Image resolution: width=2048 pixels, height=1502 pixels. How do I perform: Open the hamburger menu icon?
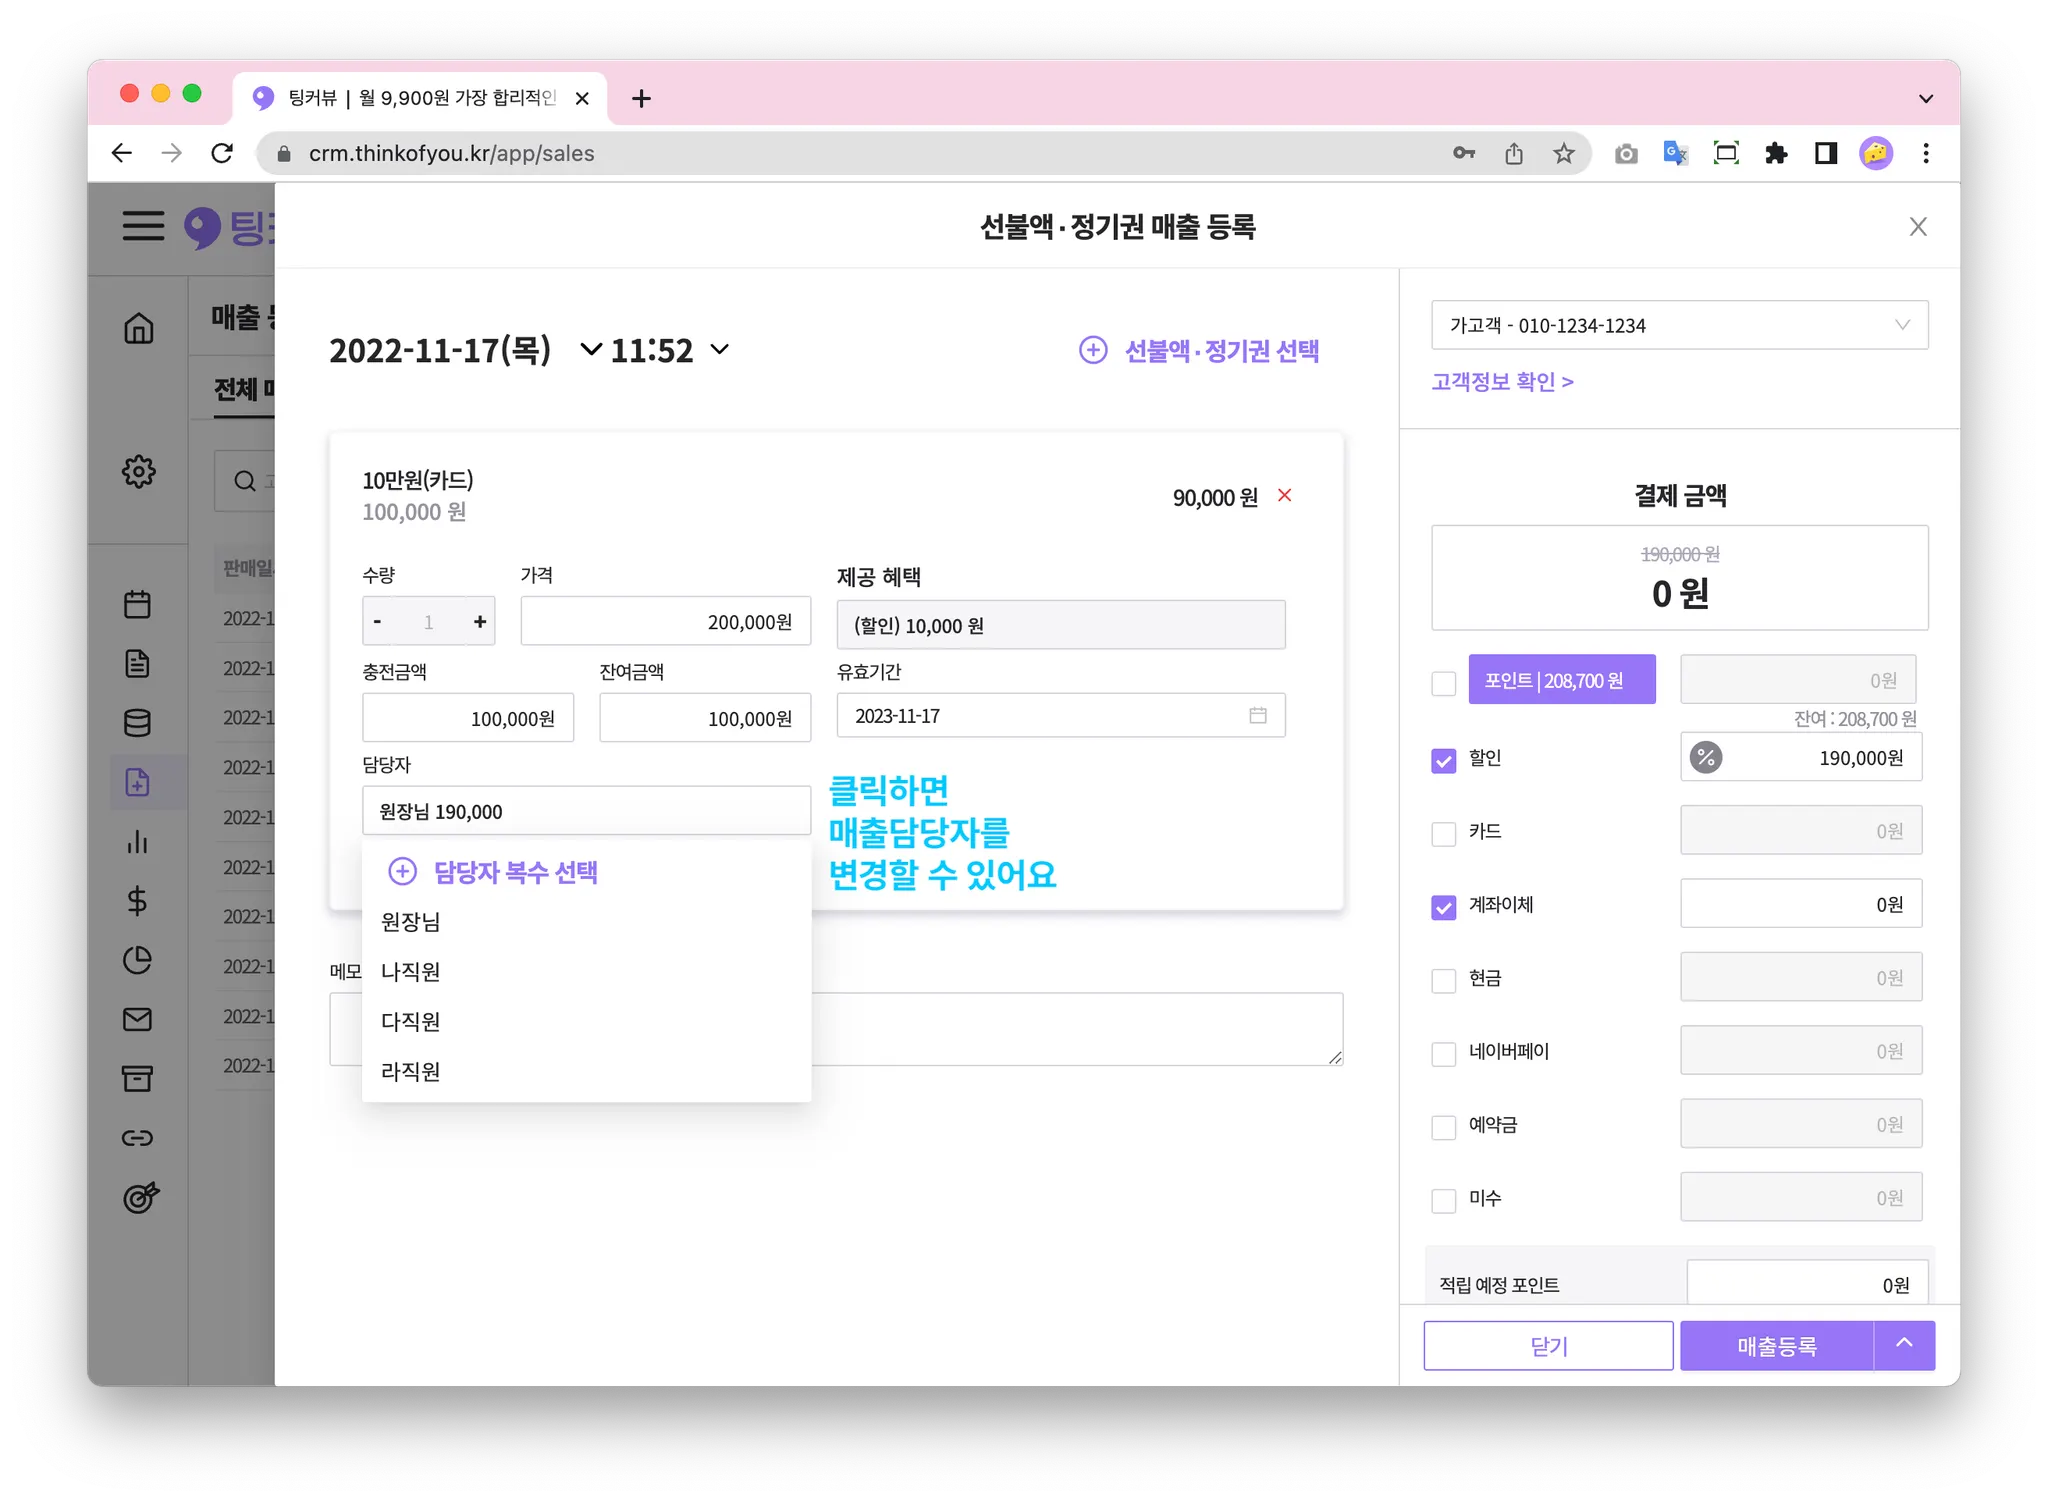pos(143,226)
